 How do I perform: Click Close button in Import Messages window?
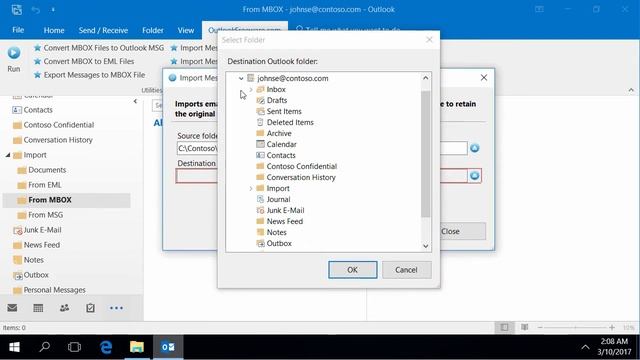pyautogui.click(x=451, y=231)
